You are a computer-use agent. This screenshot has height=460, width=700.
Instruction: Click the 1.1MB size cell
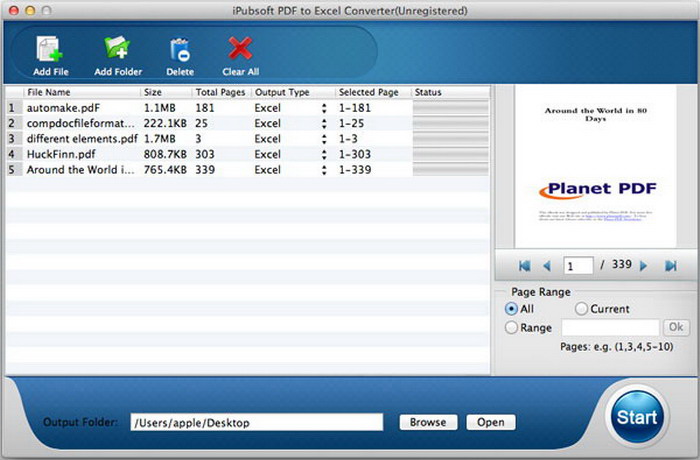click(159, 108)
